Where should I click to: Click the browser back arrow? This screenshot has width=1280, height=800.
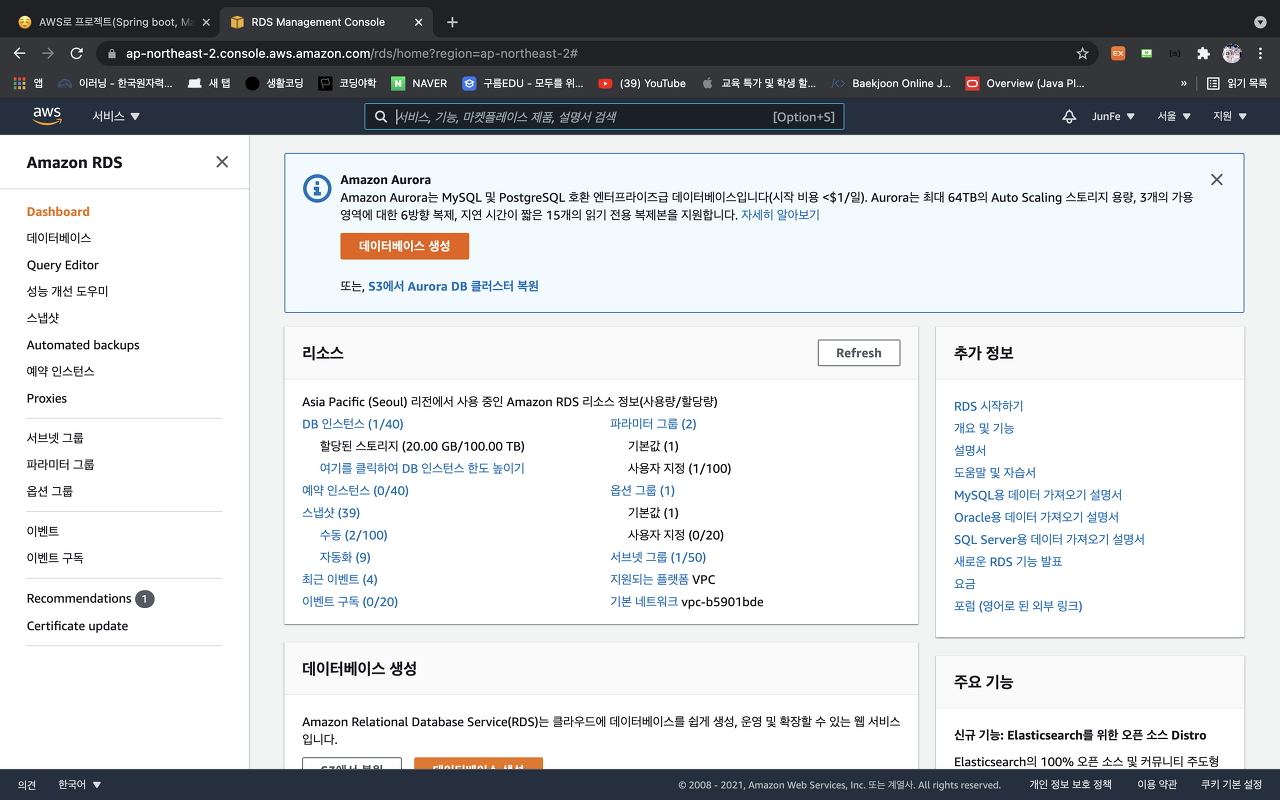coord(19,53)
